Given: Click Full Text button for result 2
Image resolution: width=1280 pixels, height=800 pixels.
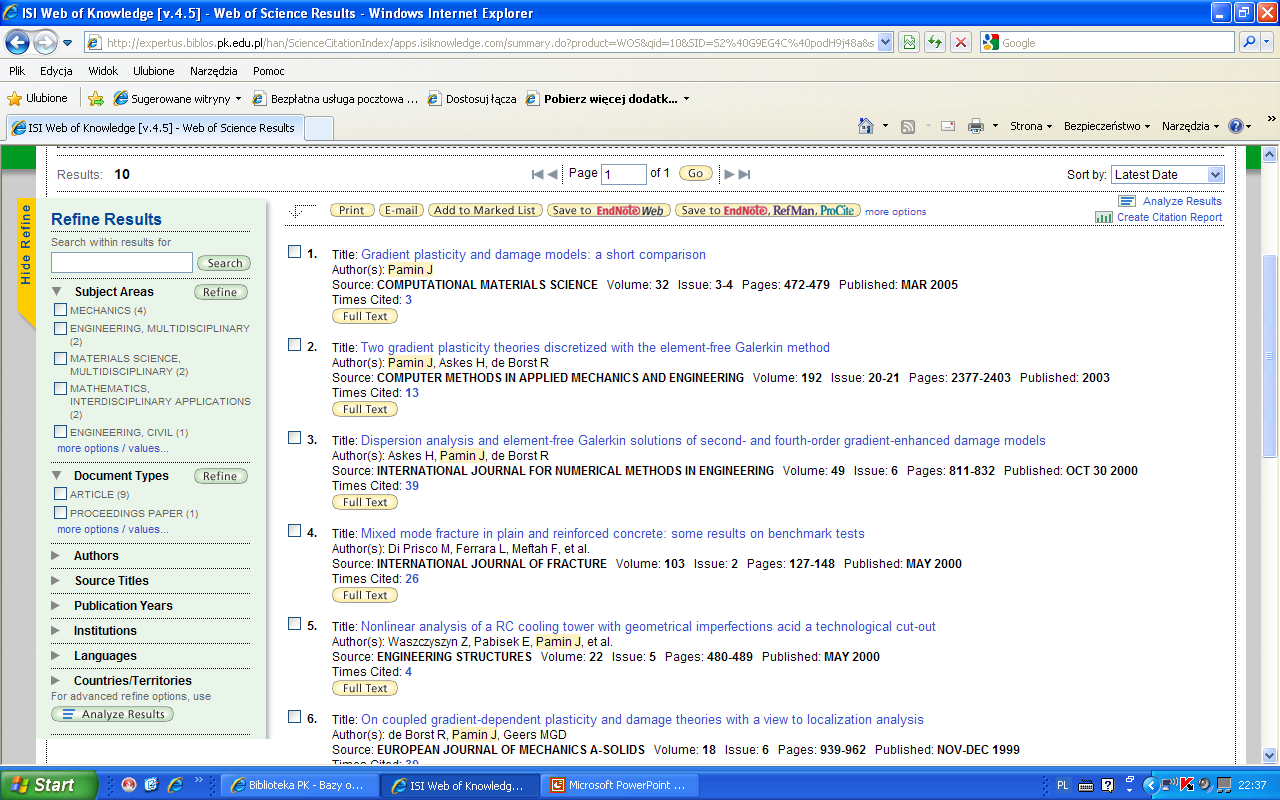Looking at the screenshot, I should coord(365,409).
